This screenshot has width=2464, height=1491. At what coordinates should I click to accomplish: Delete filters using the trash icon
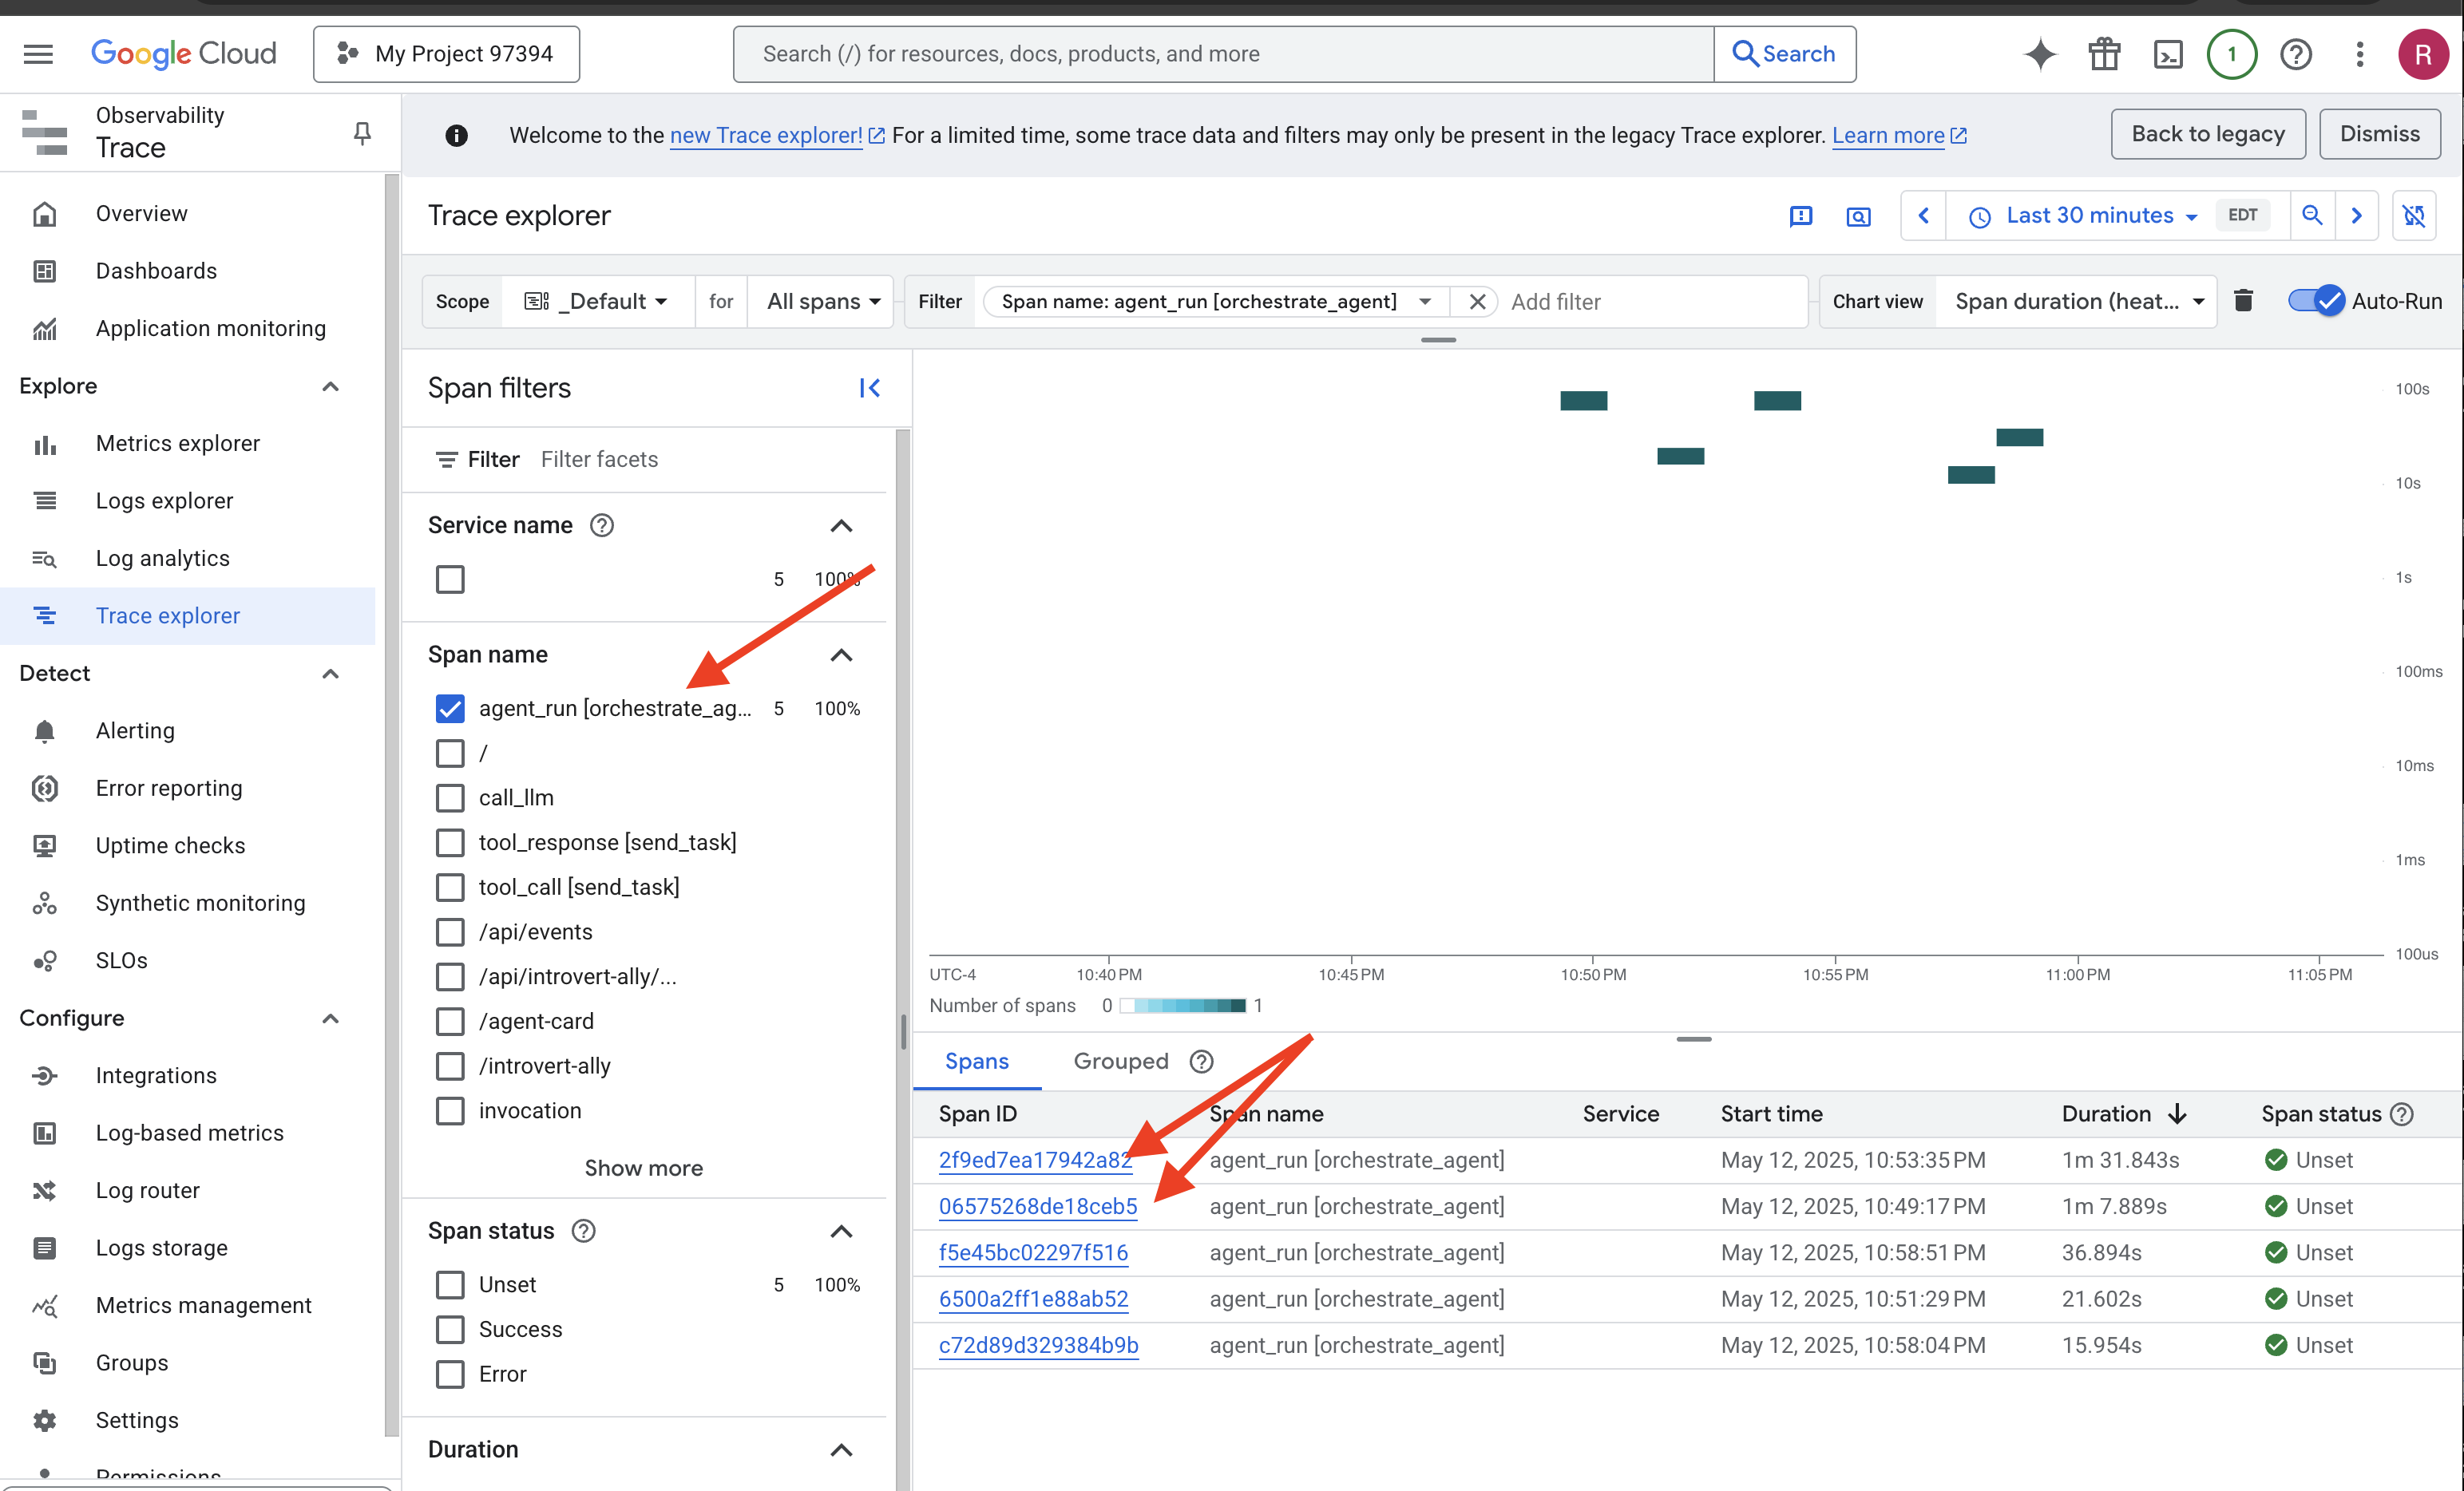click(x=2243, y=301)
